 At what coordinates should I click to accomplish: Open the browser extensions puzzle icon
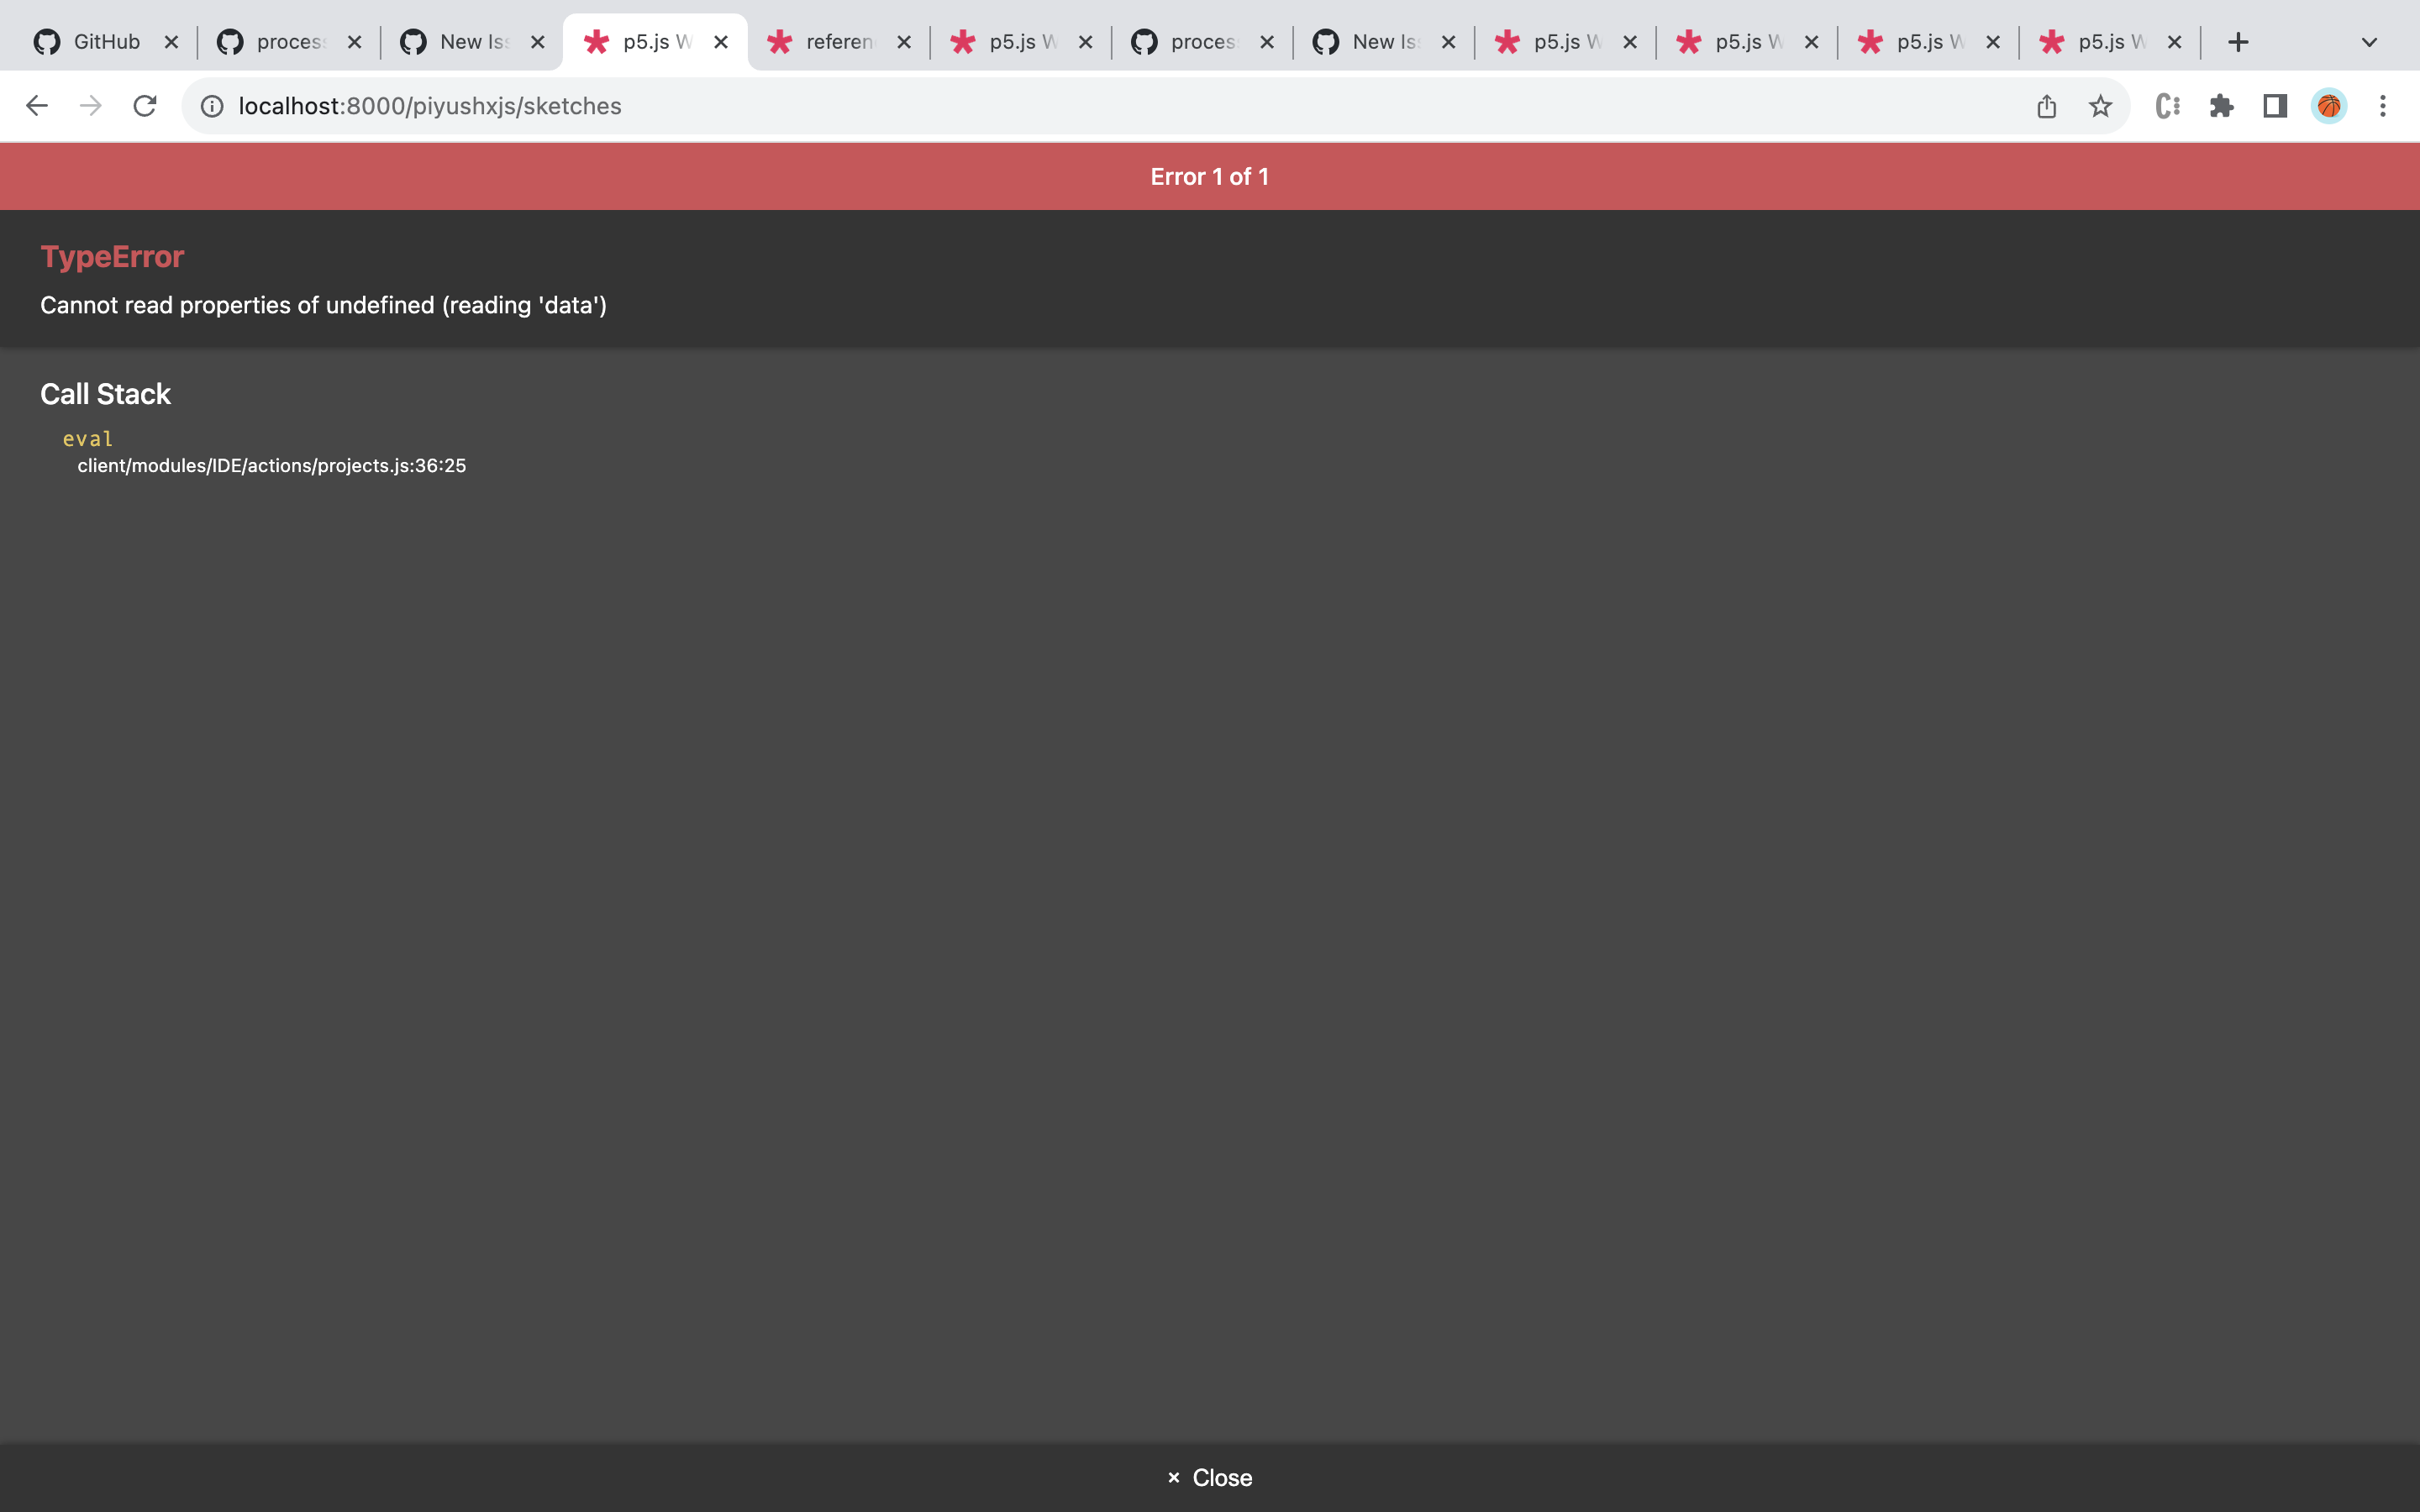(x=2222, y=105)
